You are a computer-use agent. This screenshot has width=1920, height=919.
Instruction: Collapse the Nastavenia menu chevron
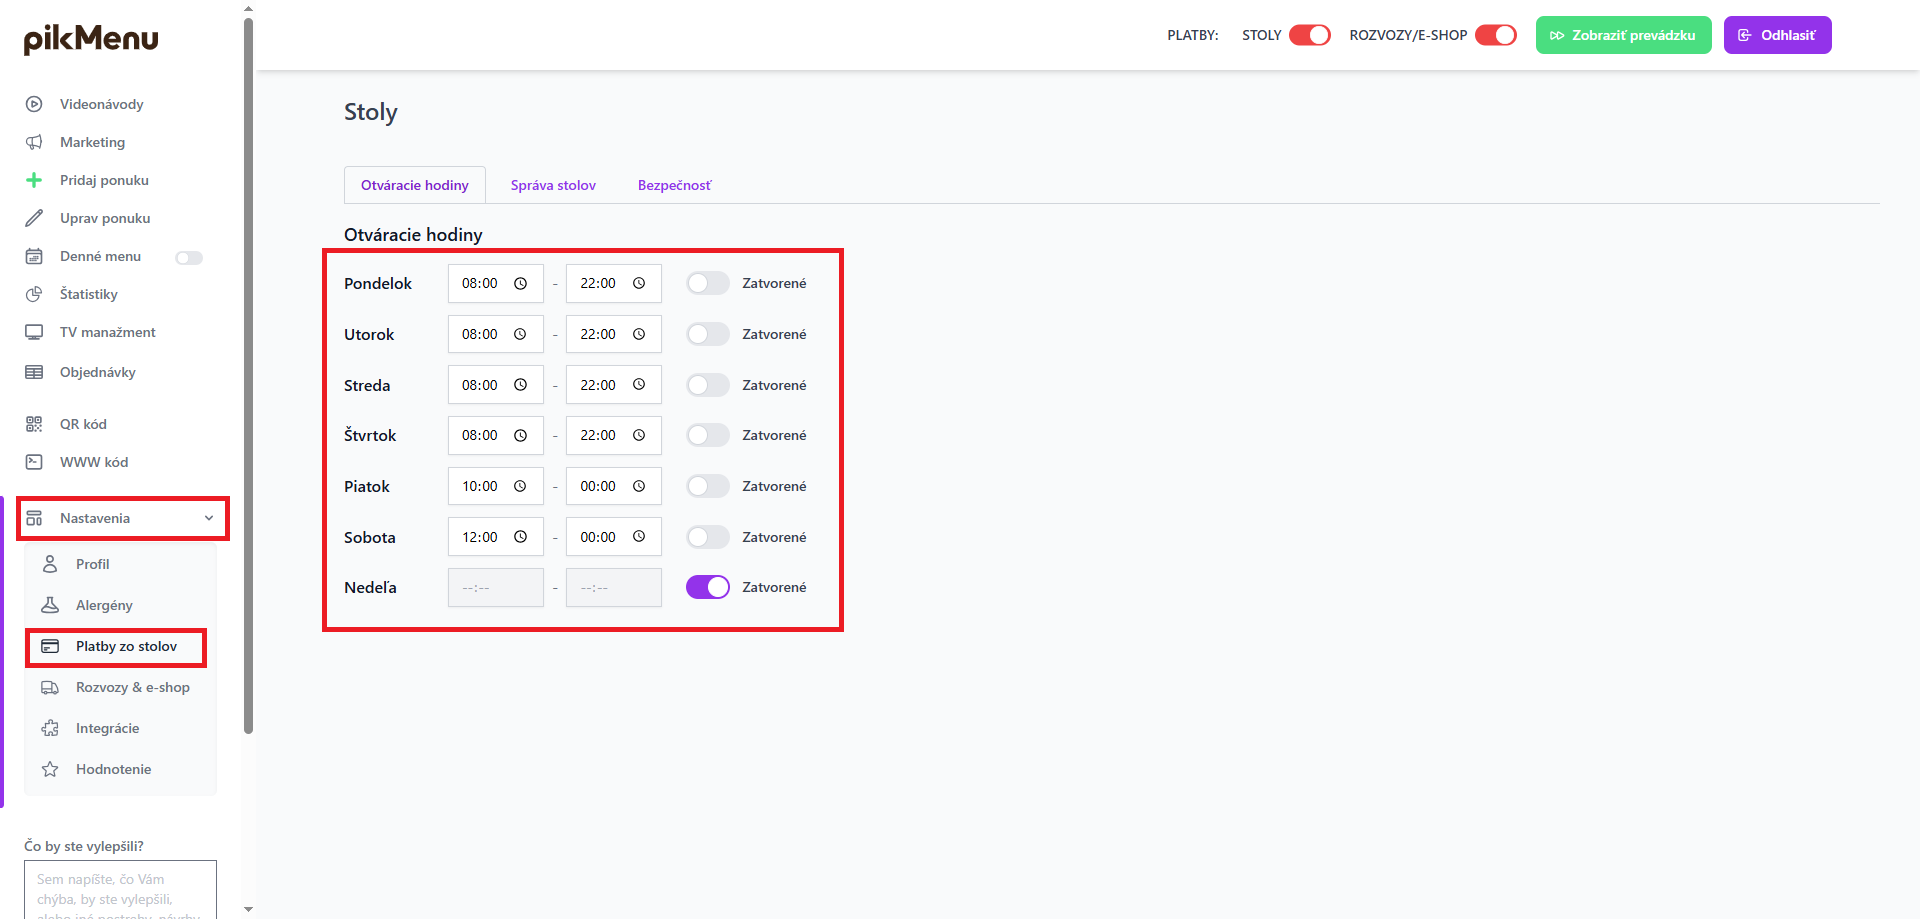tap(209, 518)
